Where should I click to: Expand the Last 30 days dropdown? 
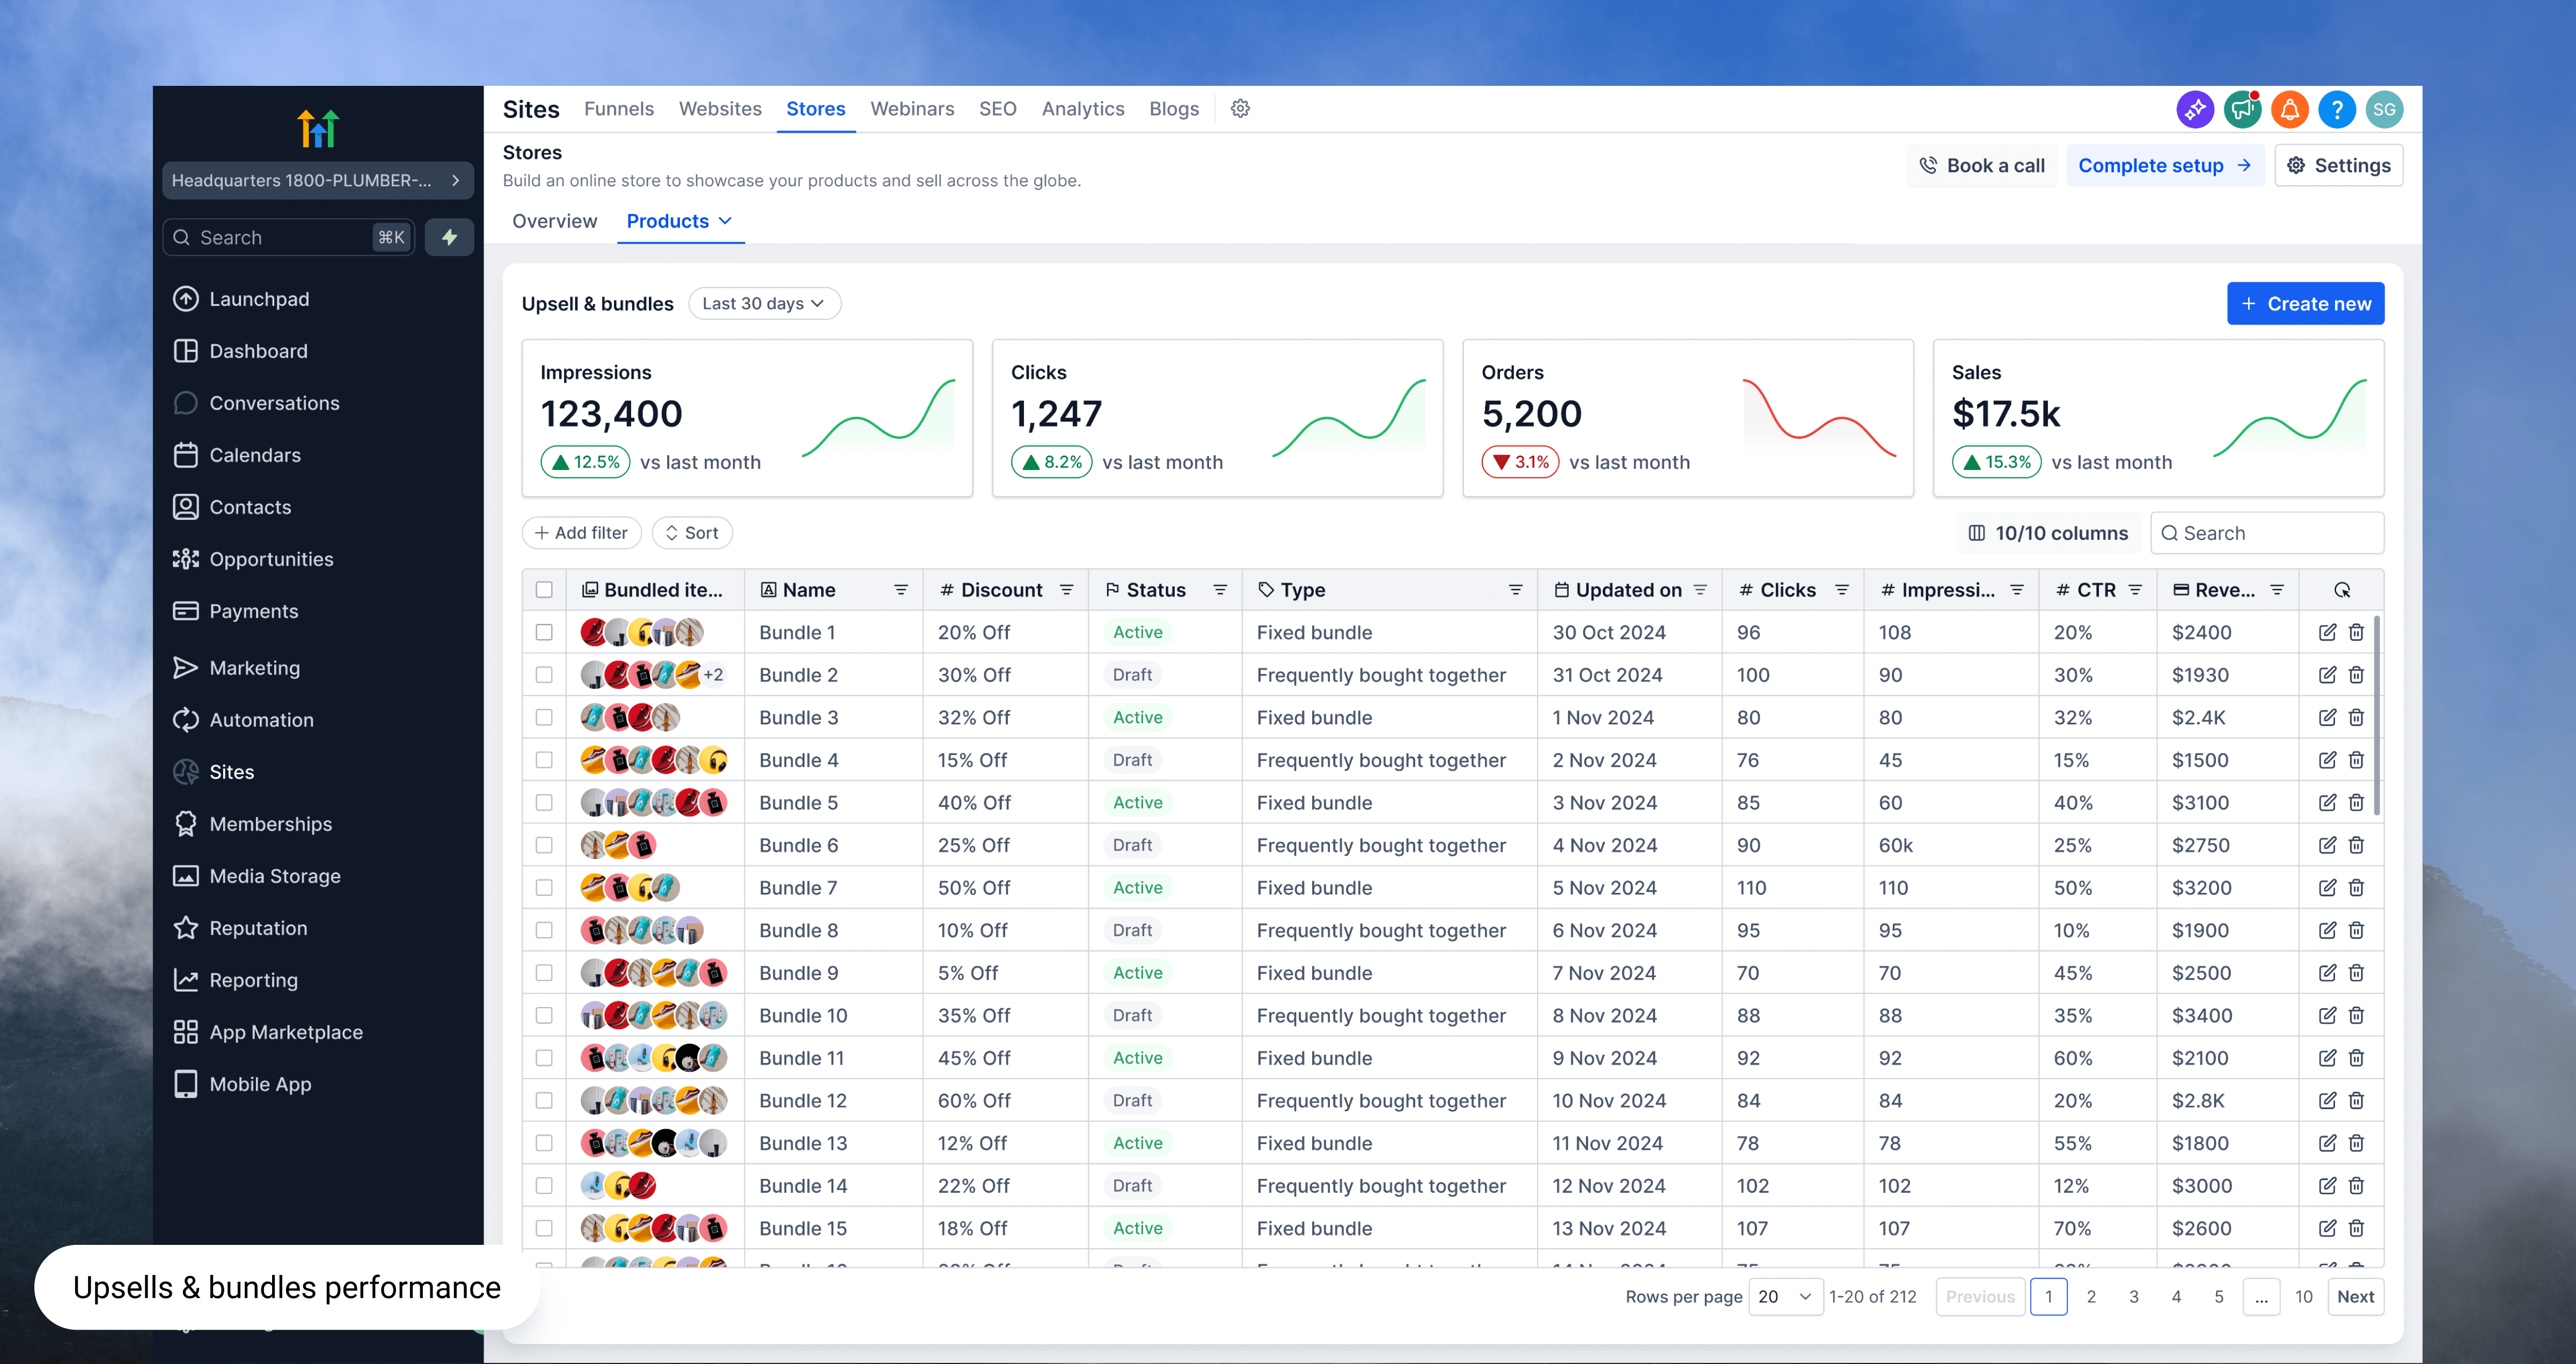764,303
